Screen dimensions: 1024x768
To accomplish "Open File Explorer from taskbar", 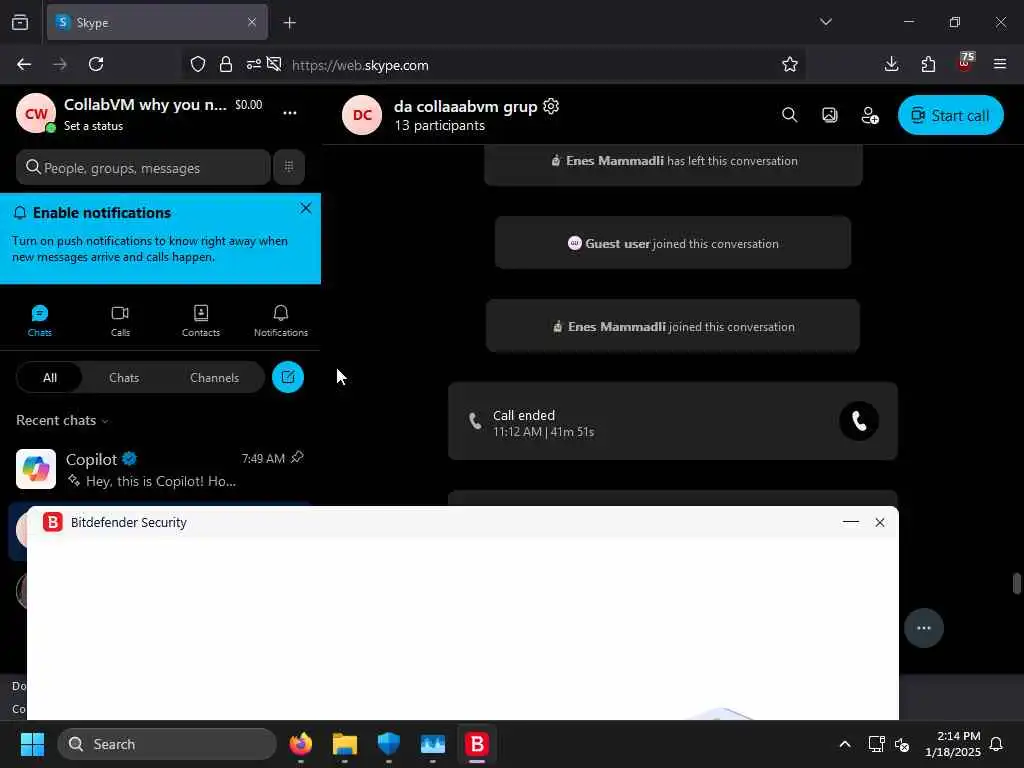I will tap(345, 744).
